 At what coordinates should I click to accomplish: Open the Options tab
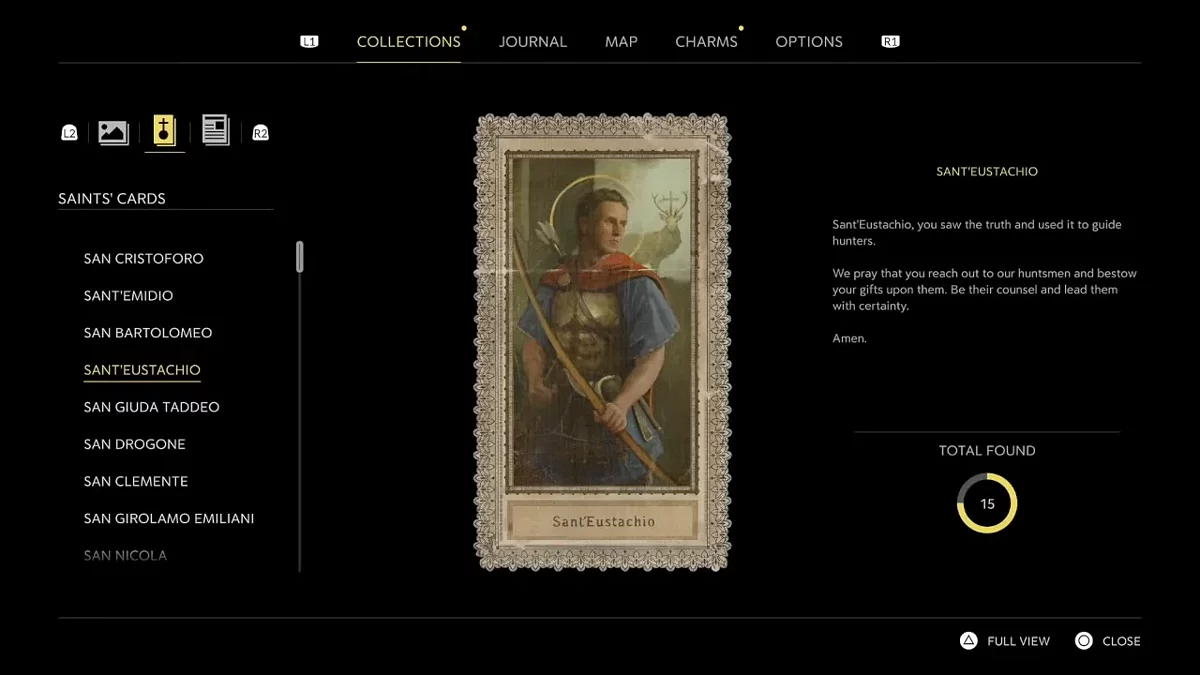coord(809,42)
